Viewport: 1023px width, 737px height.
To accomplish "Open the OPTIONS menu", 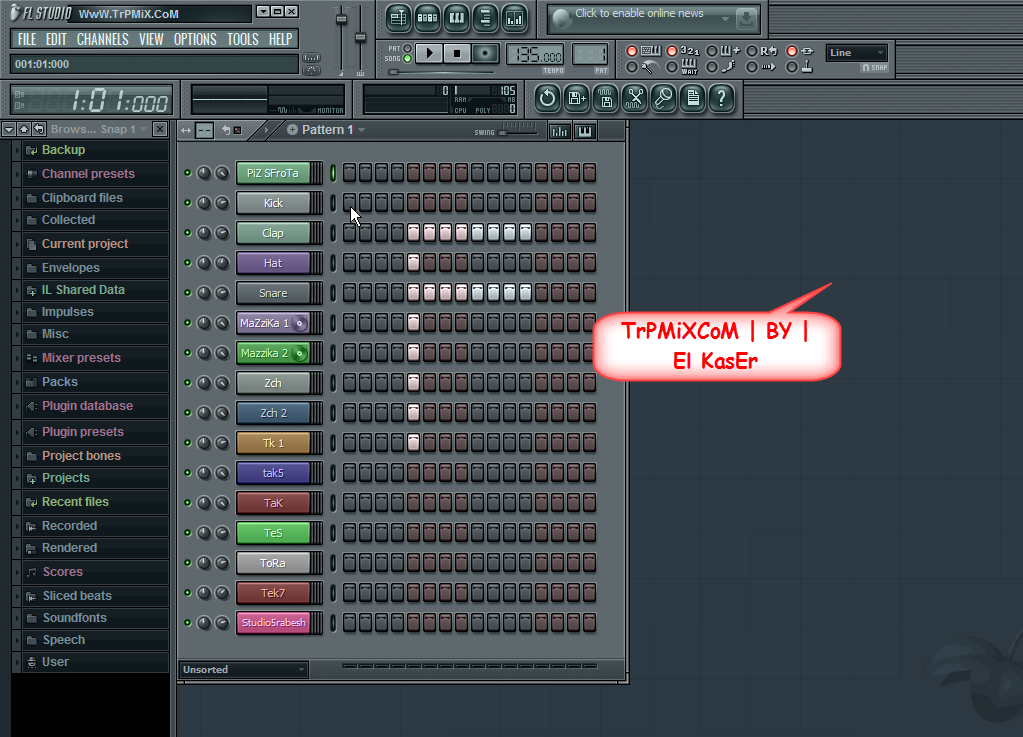I will click(x=194, y=39).
